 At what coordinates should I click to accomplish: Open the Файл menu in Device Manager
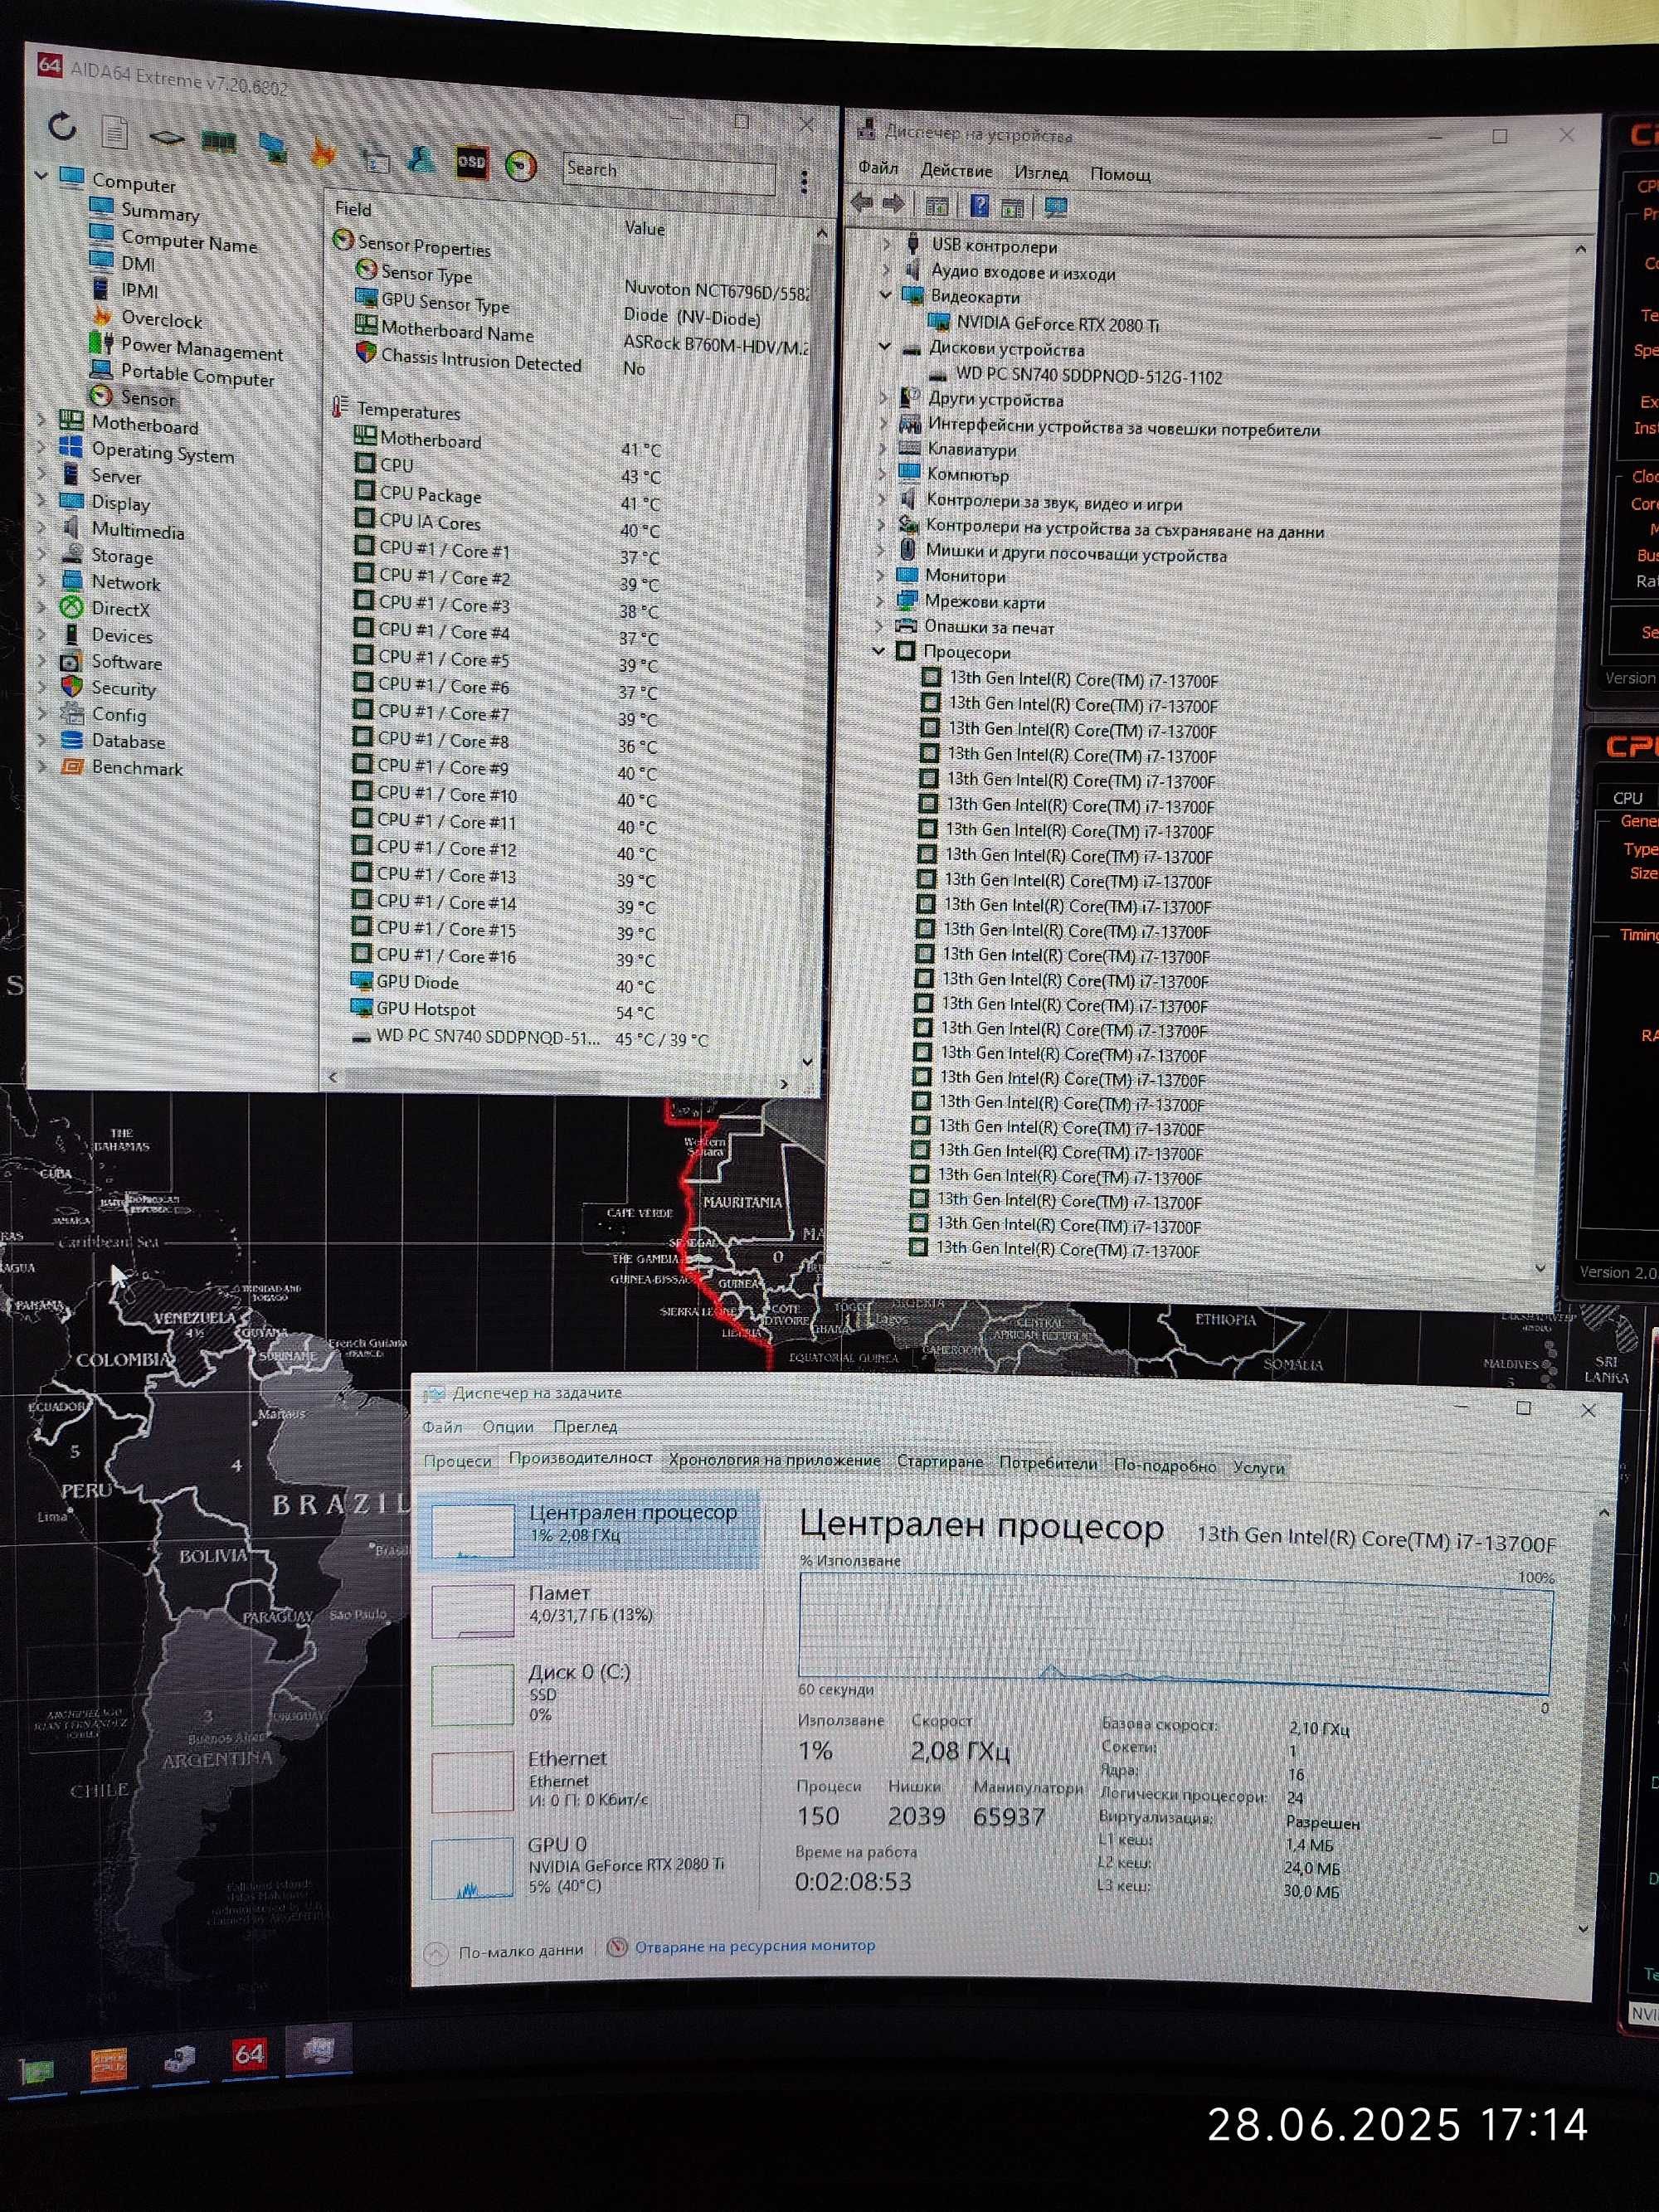pyautogui.click(x=878, y=168)
